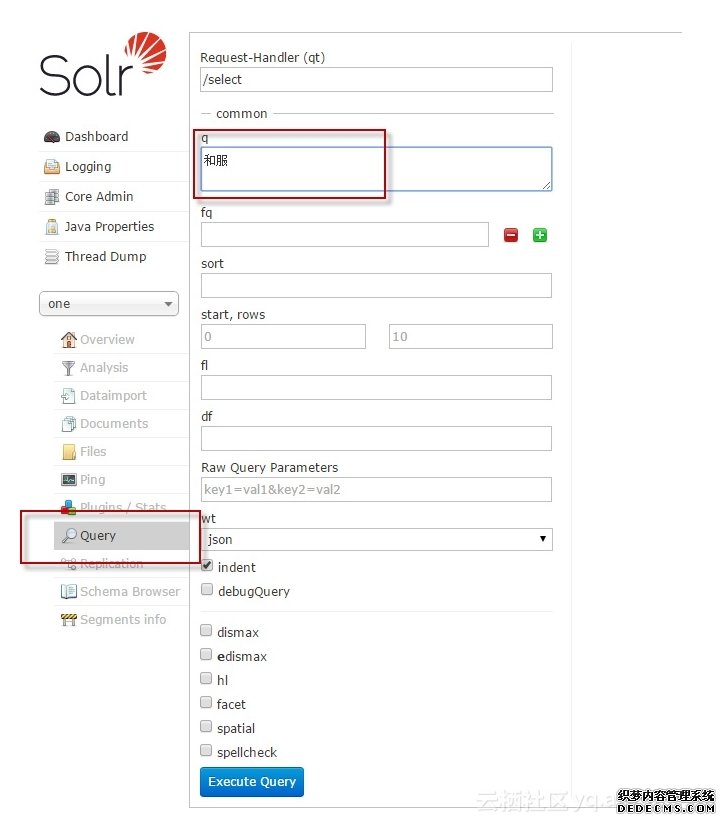The height and width of the screenshot is (823, 726).
Task: Open the Analysis menu item
Action: point(104,368)
